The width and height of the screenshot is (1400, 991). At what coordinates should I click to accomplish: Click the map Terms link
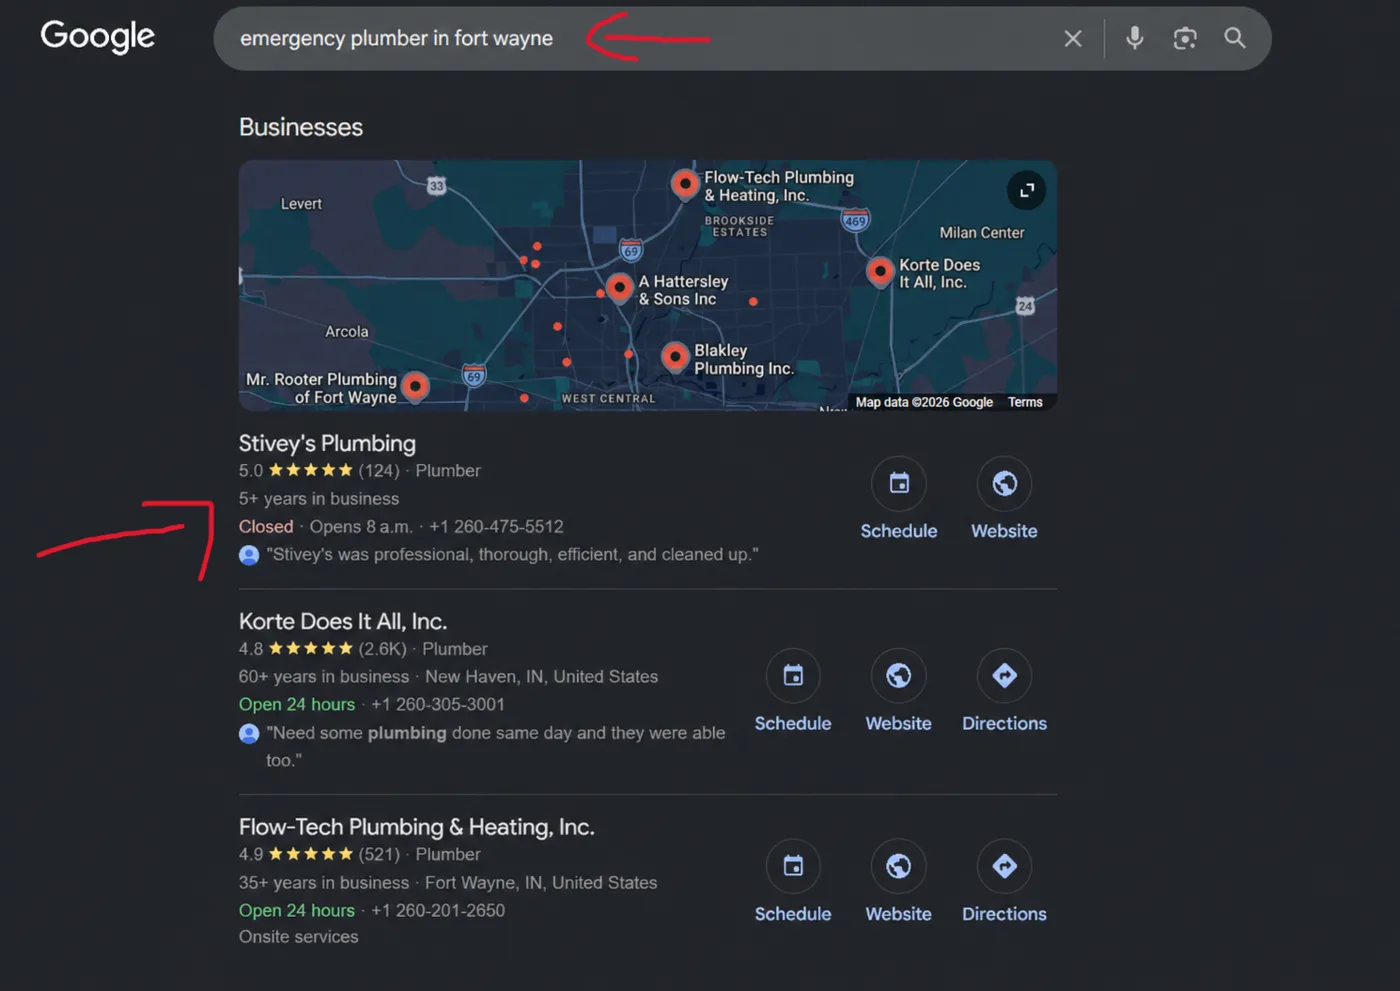tap(1025, 402)
